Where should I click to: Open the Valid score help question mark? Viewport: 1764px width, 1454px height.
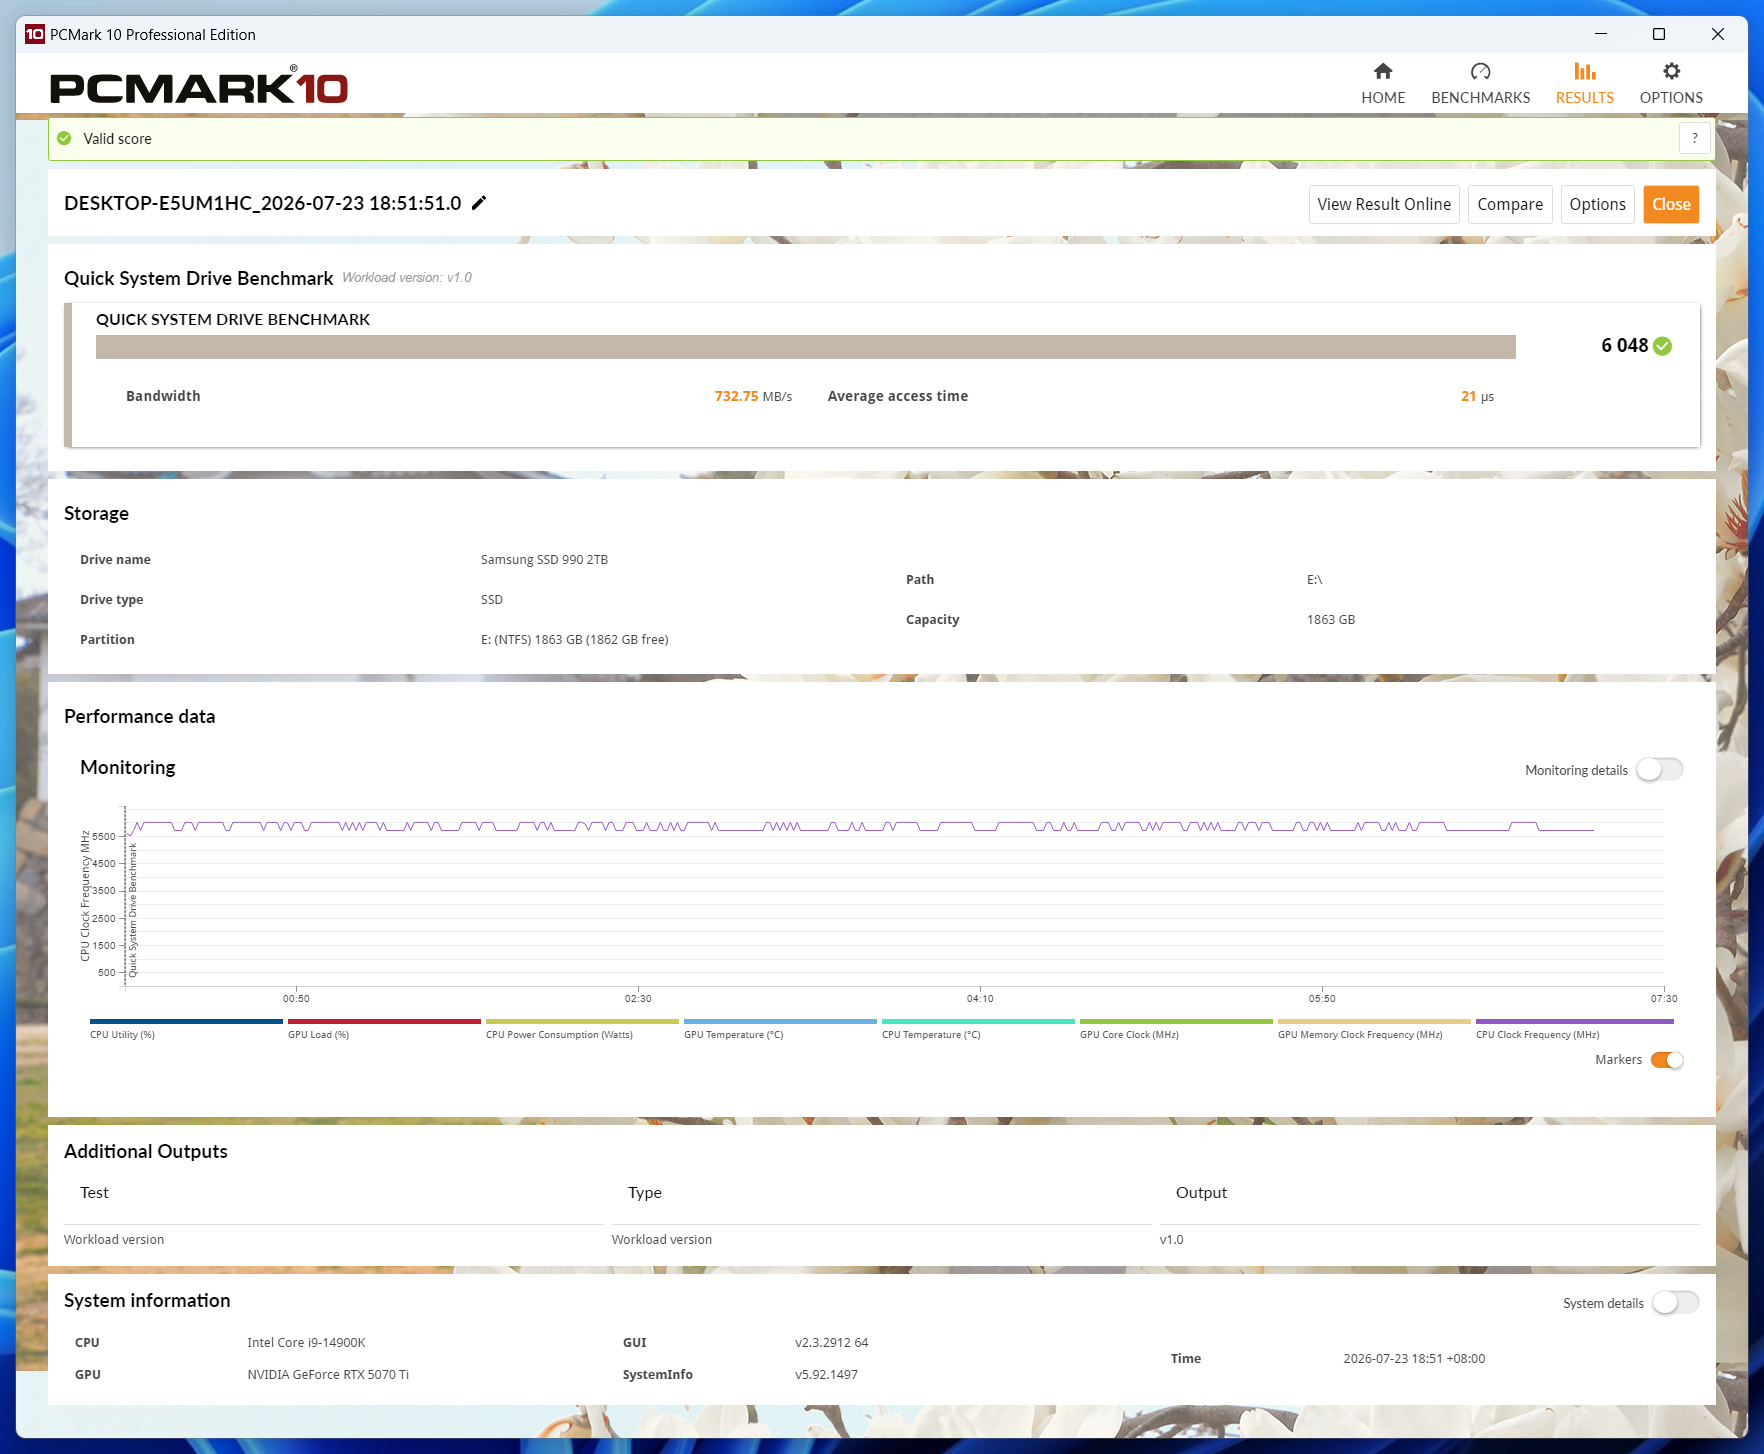(x=1694, y=138)
